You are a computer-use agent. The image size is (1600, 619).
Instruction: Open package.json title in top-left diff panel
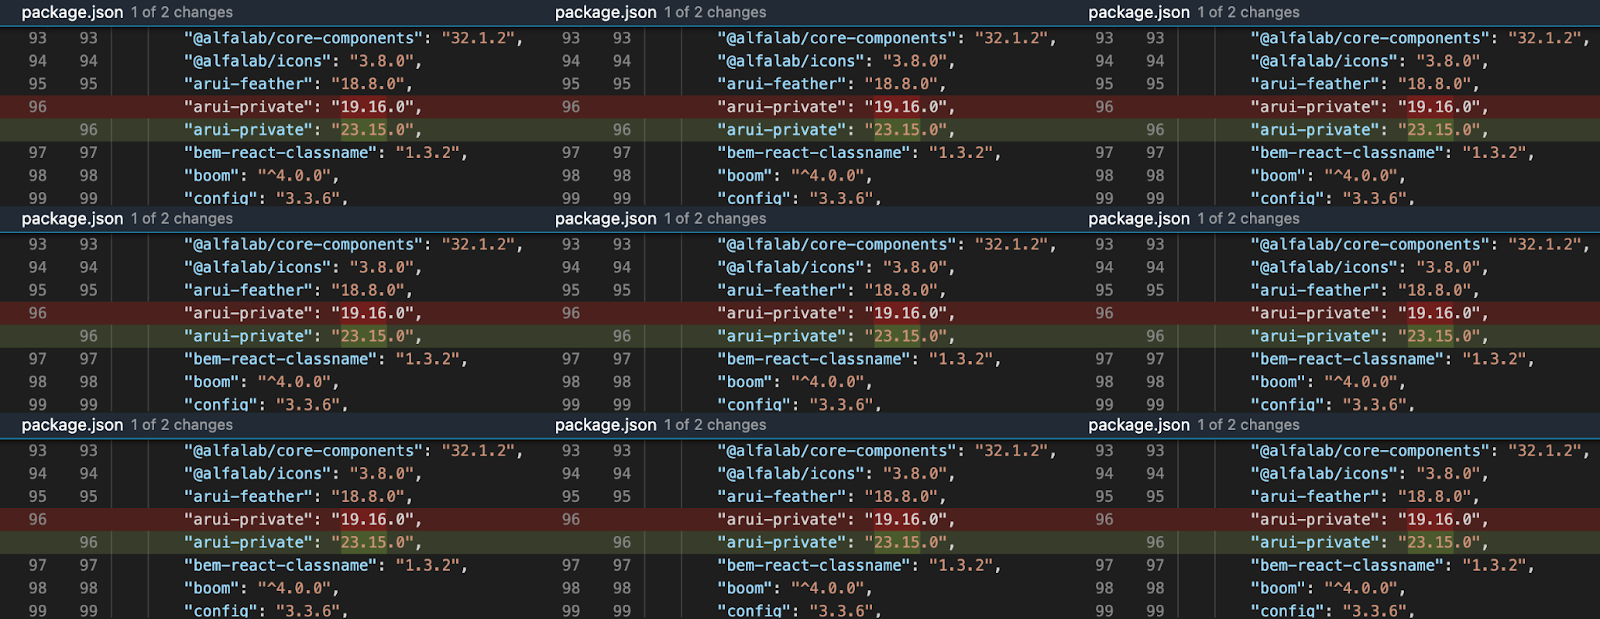click(x=72, y=12)
